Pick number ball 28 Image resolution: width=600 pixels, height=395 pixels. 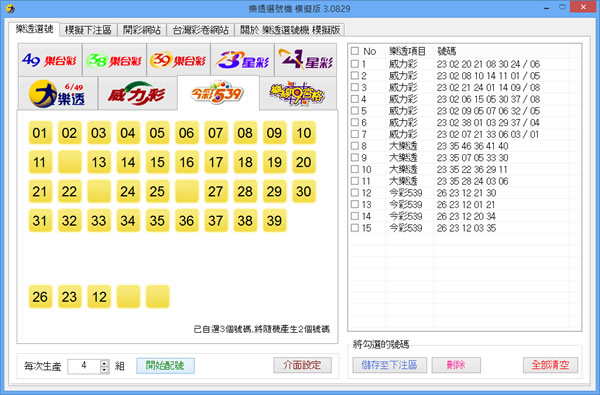[x=245, y=191]
